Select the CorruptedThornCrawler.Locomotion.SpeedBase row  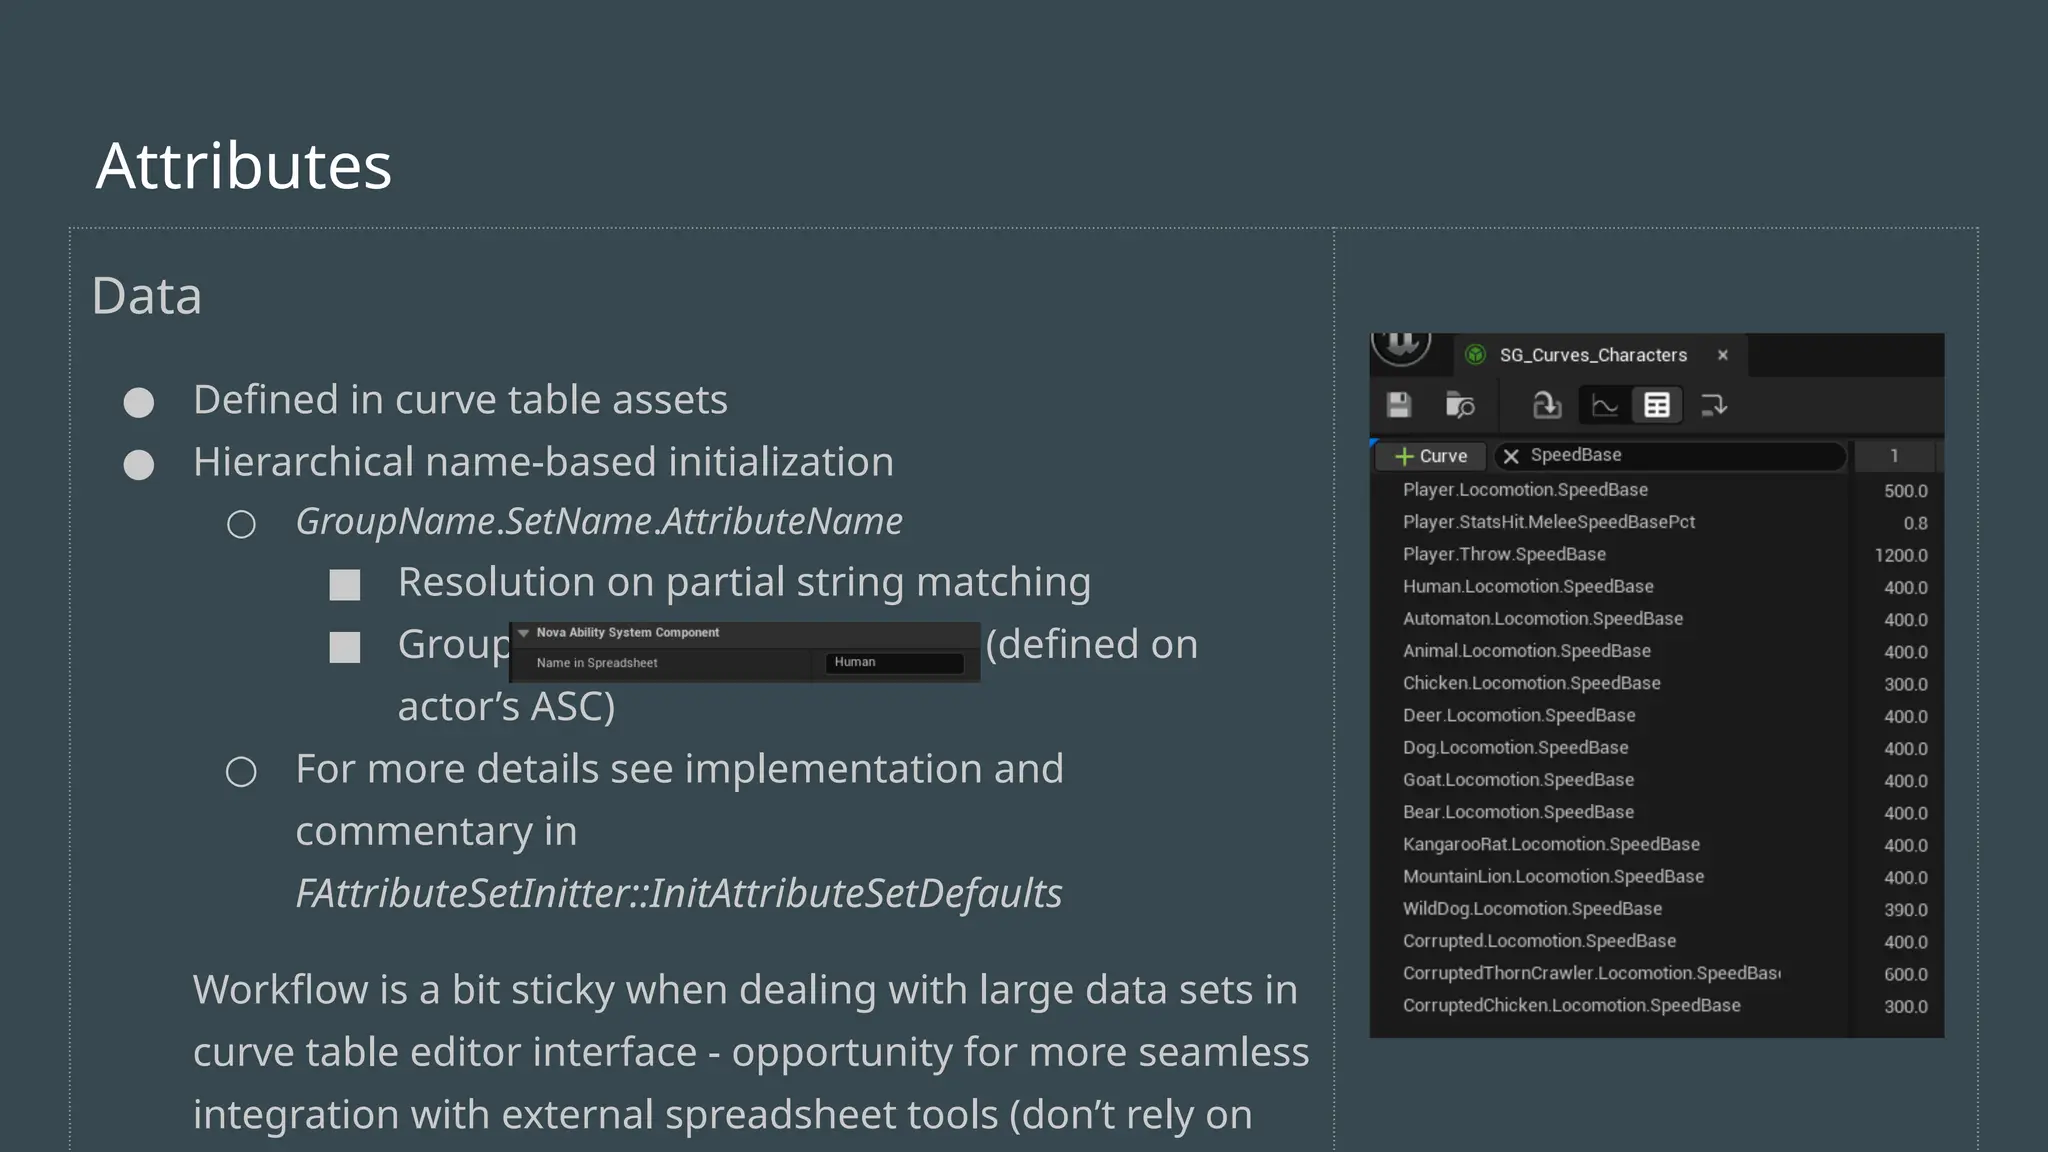pos(1656,974)
